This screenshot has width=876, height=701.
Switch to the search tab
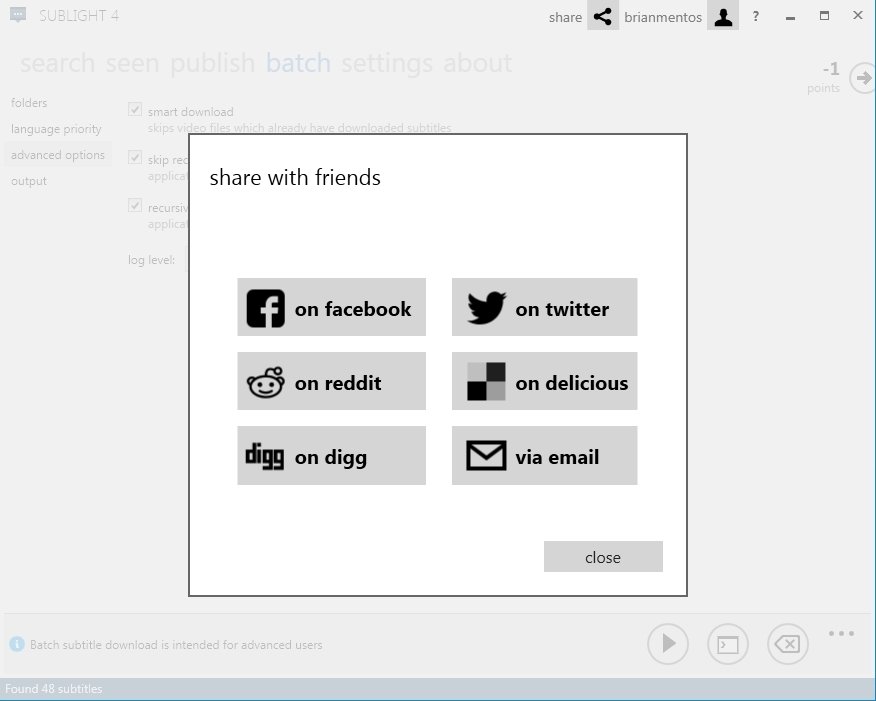[x=58, y=63]
